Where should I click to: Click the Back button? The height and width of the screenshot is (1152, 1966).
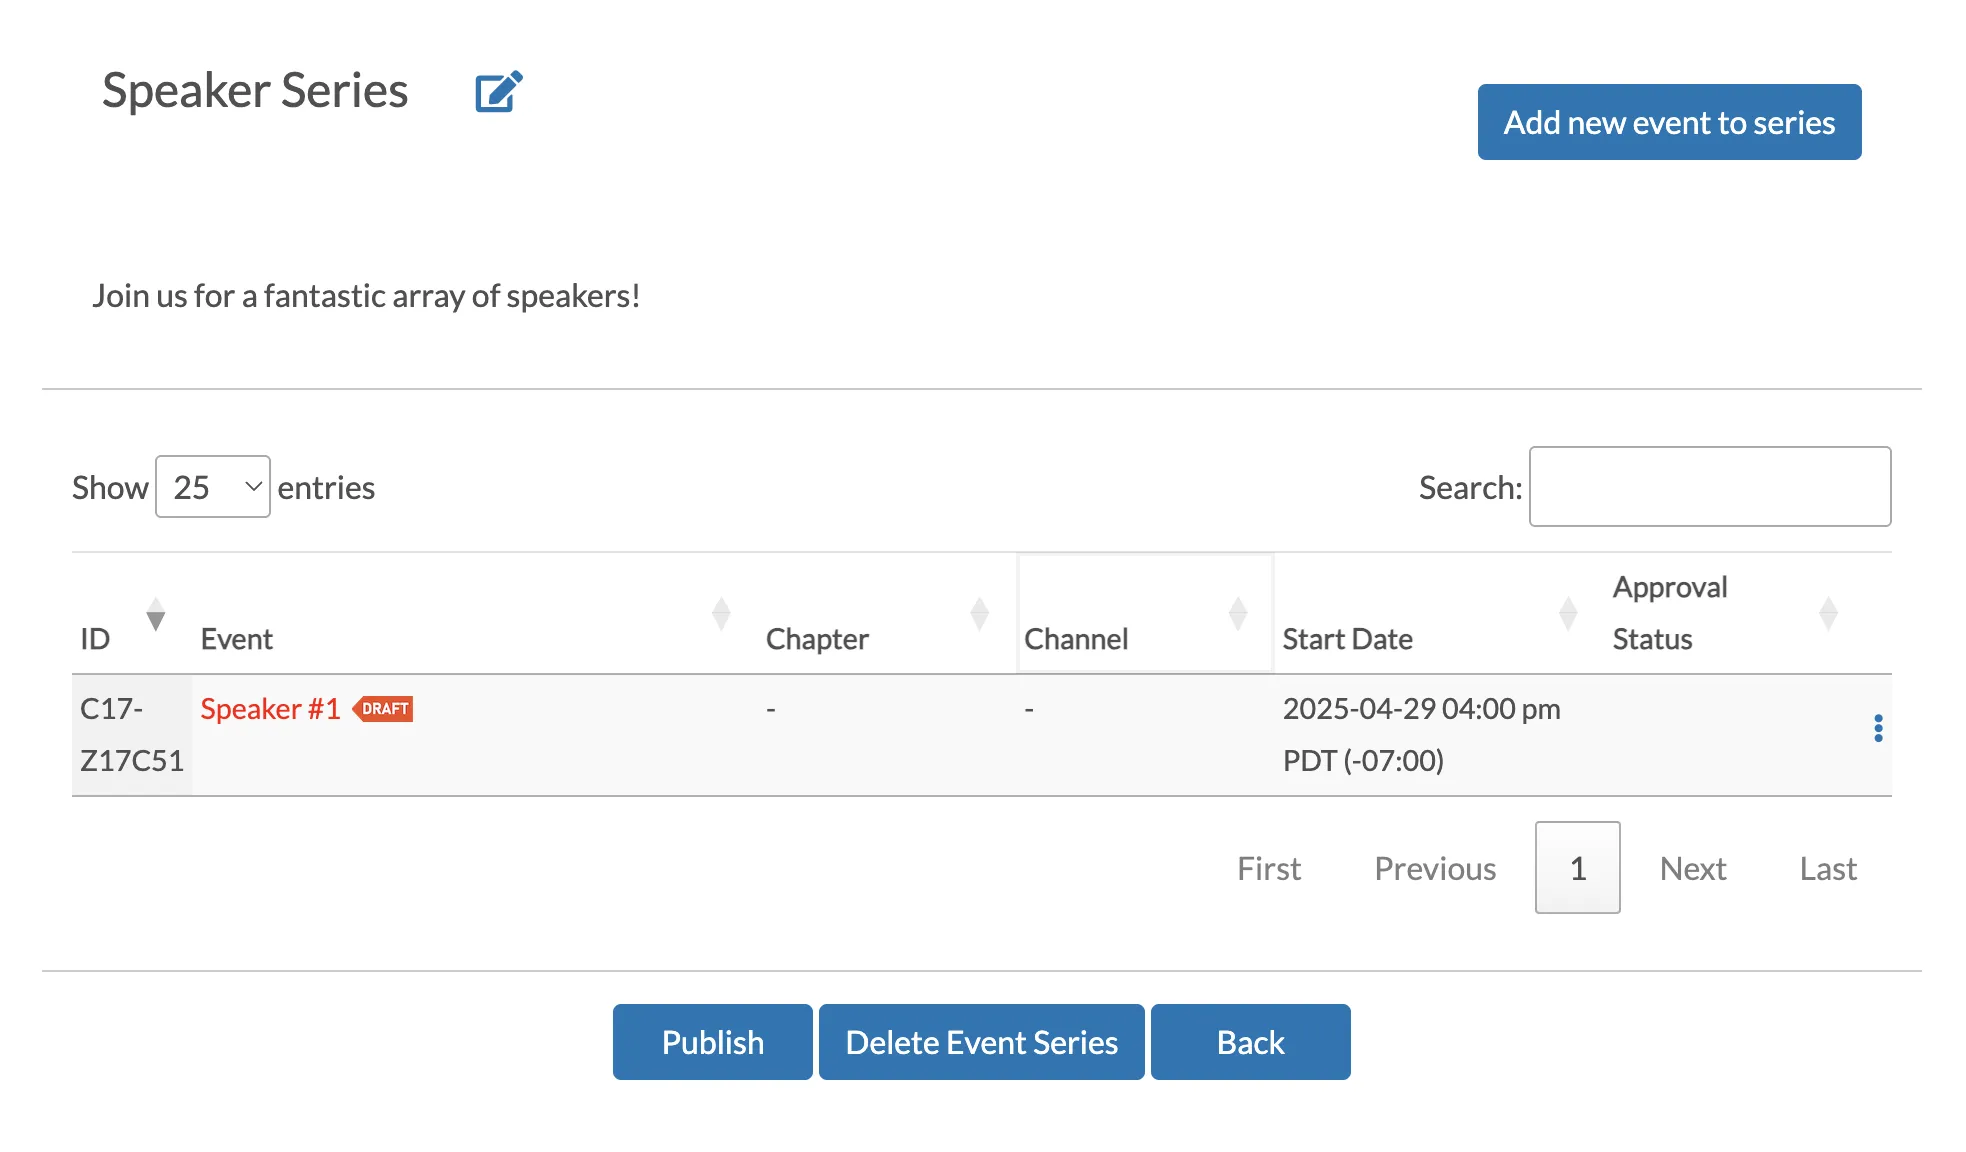pos(1250,1042)
